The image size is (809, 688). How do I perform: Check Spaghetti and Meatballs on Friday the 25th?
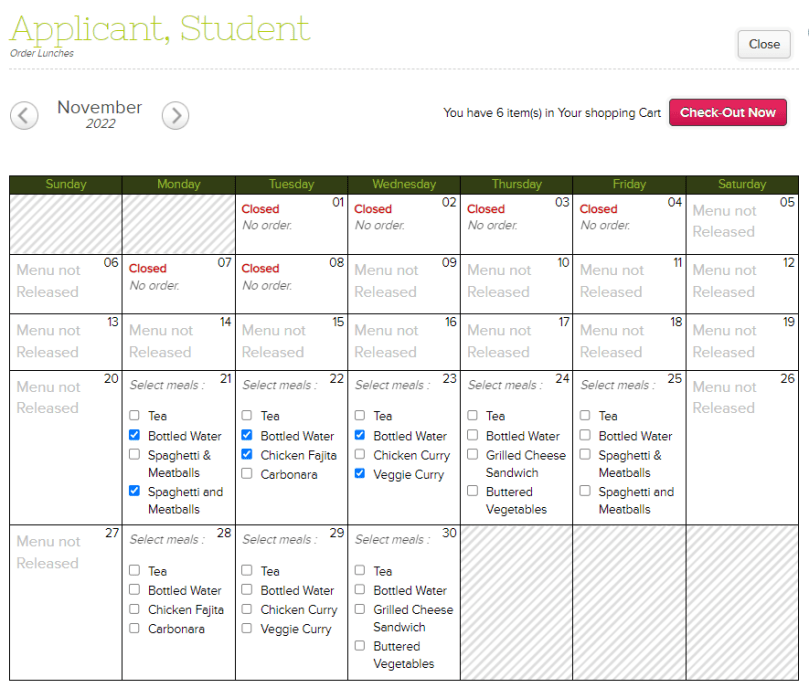[586, 491]
